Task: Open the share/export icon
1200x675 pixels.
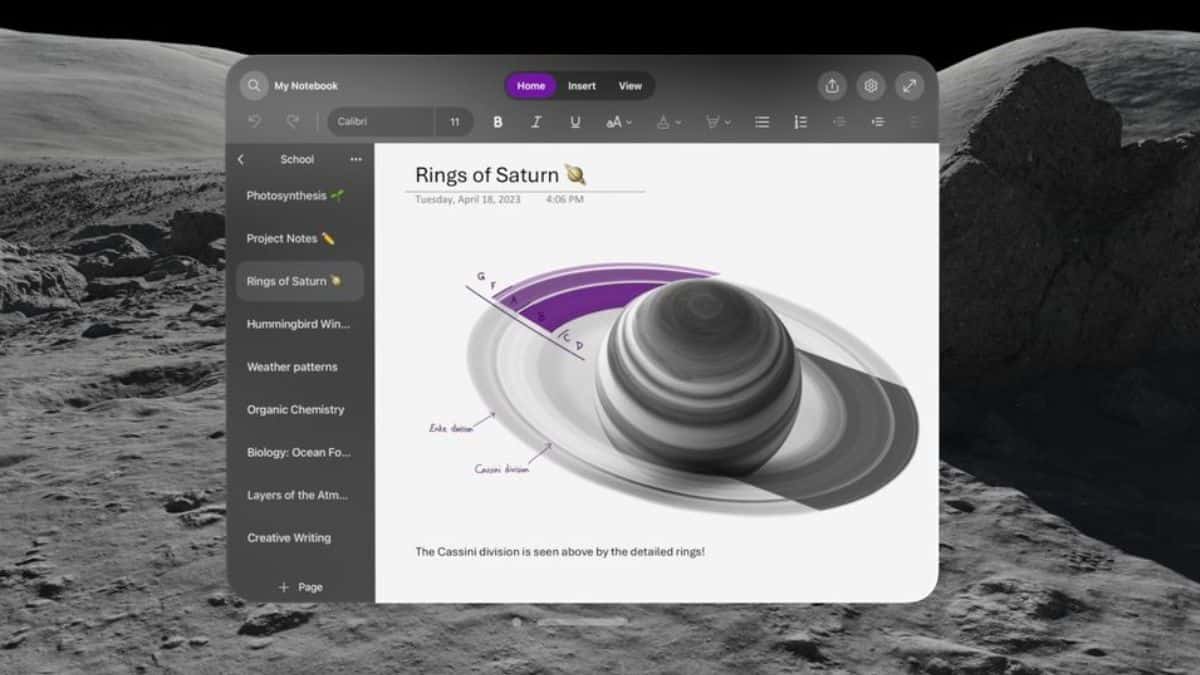Action: (832, 86)
